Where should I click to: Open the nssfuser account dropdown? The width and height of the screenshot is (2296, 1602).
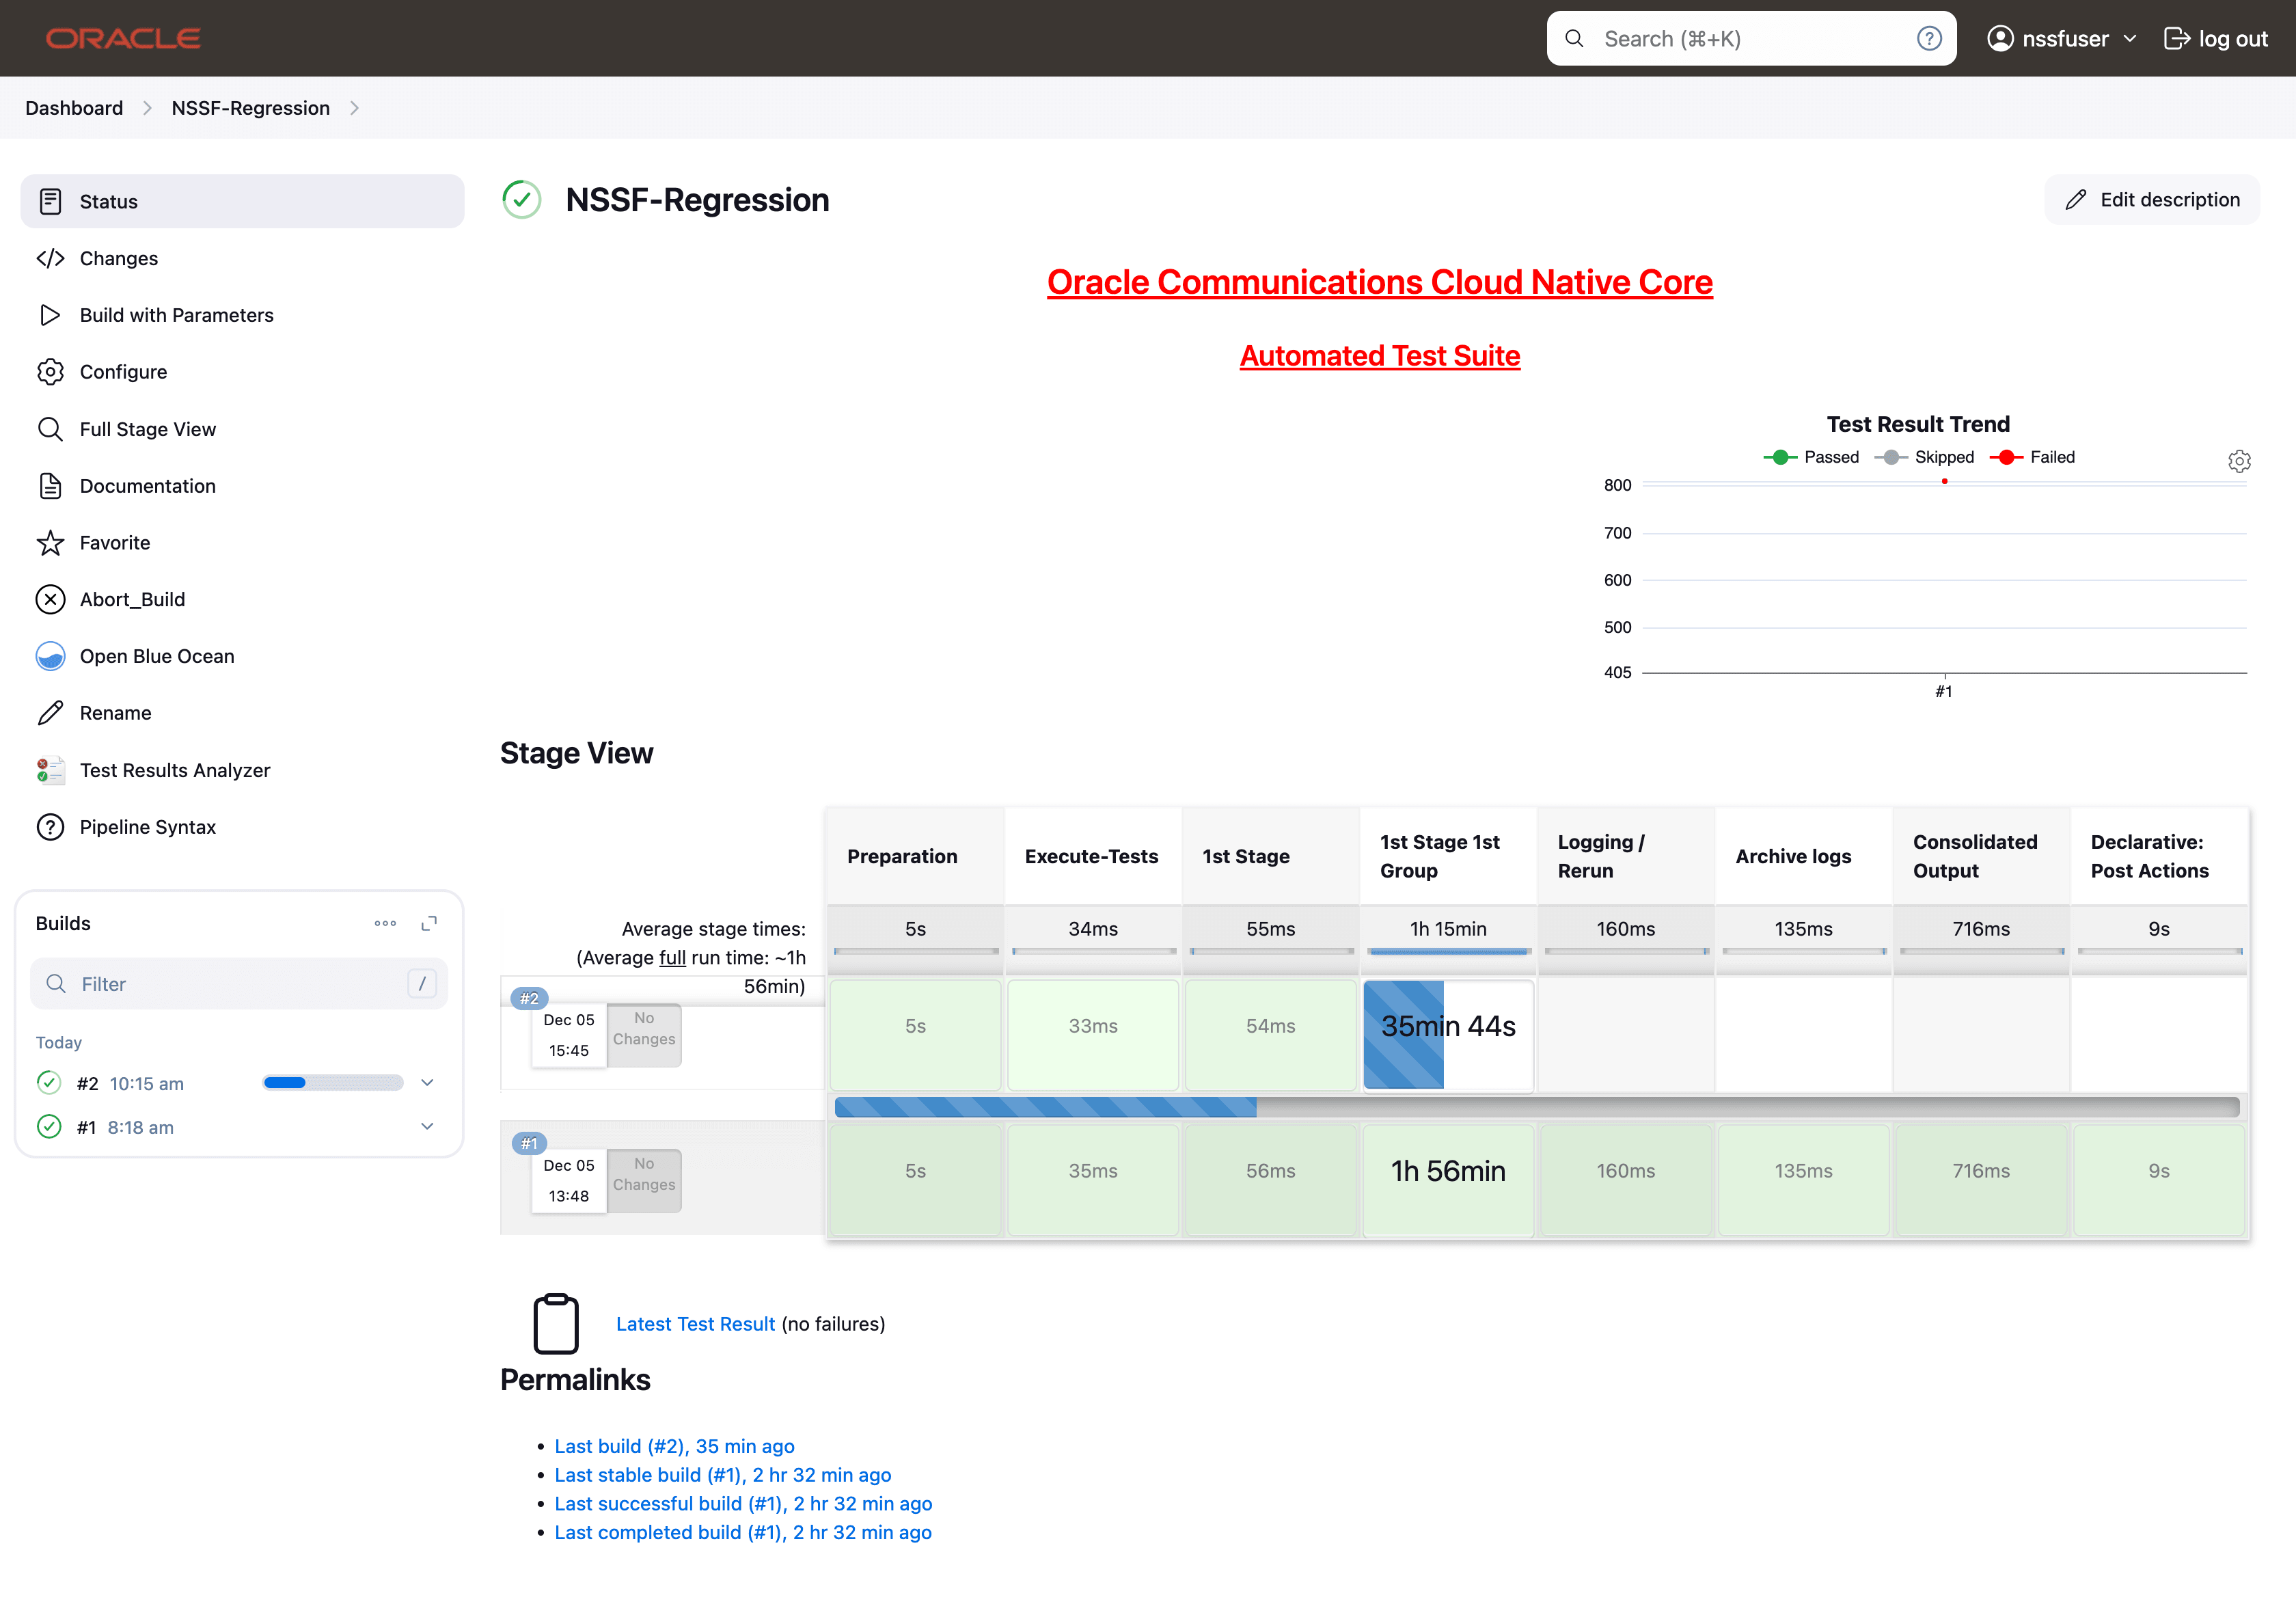(x=2061, y=38)
